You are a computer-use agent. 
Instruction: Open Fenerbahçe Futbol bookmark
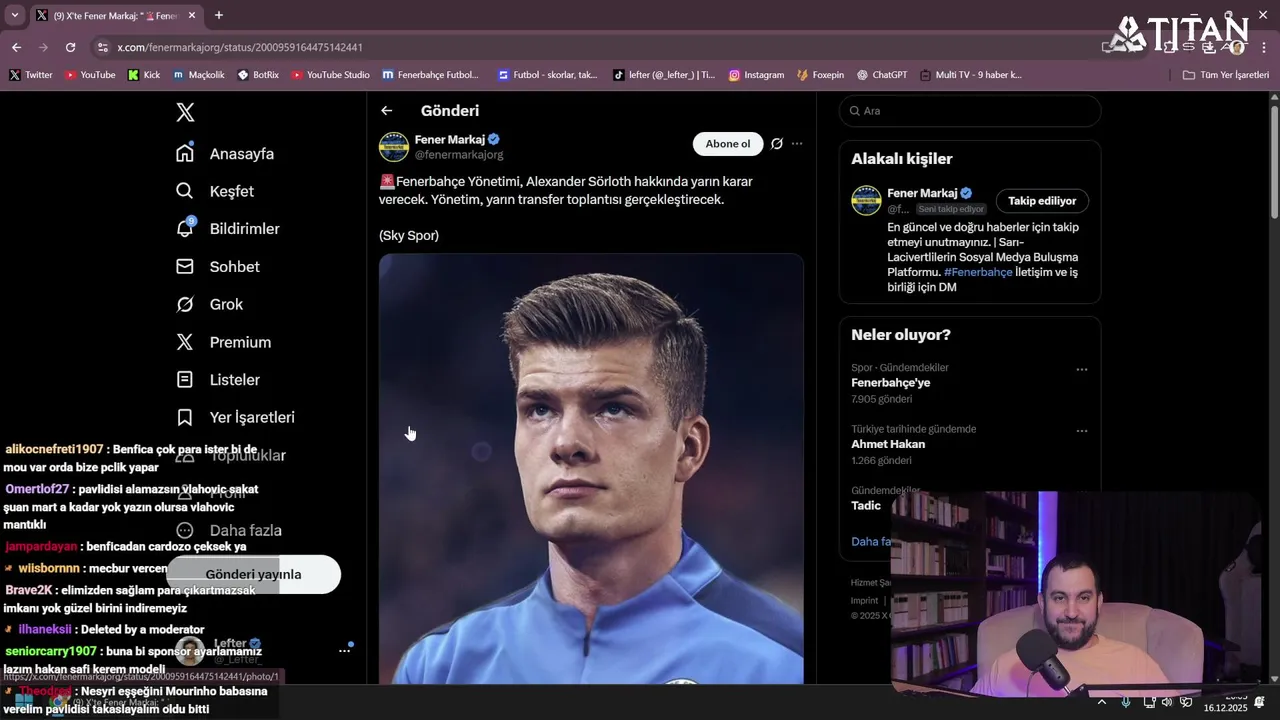click(430, 75)
